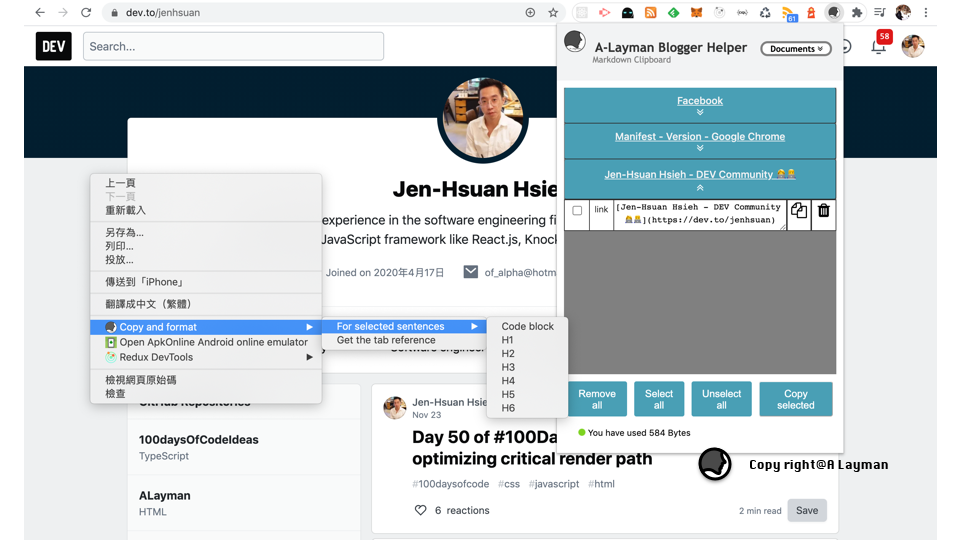
Task: Open the 100daysOfCodeIdeas repository
Action: 198,440
